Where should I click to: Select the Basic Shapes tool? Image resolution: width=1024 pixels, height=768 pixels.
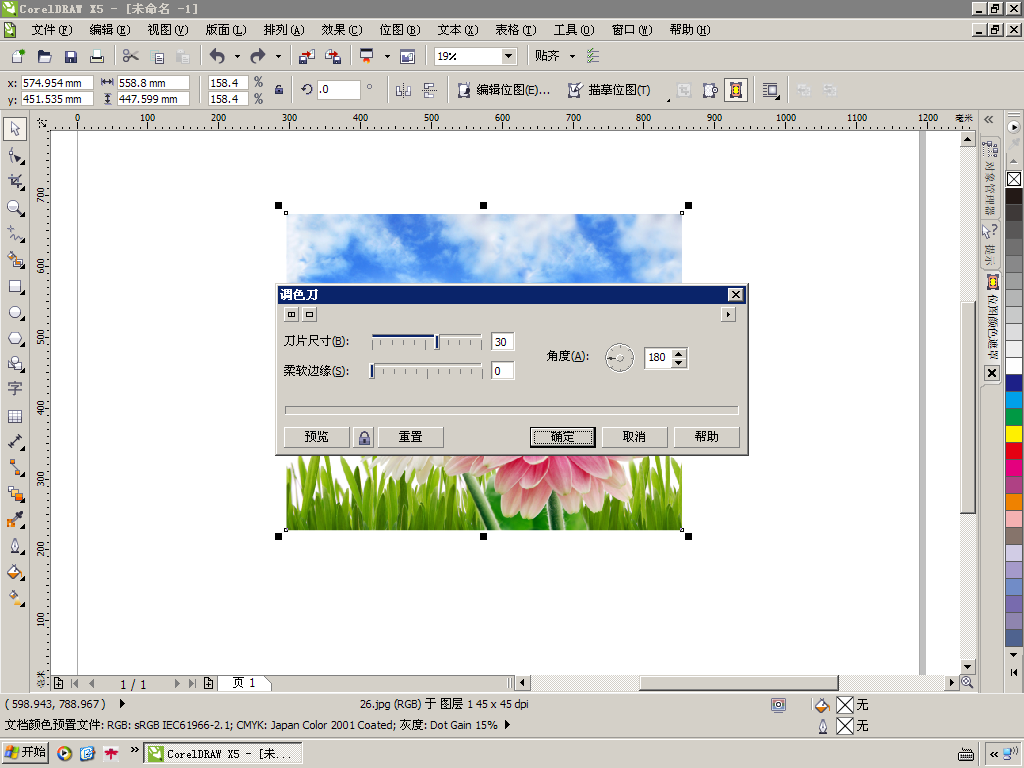(15, 364)
